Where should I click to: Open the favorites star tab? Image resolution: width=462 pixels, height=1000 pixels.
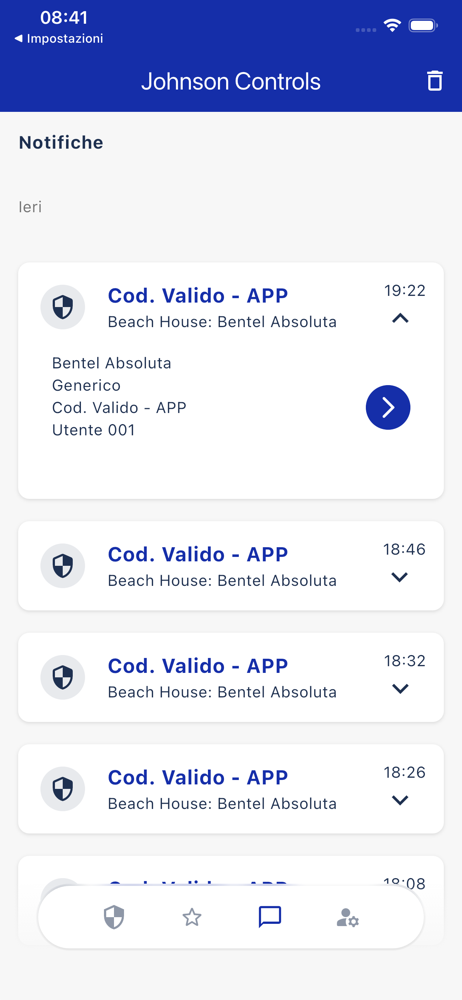[192, 918]
